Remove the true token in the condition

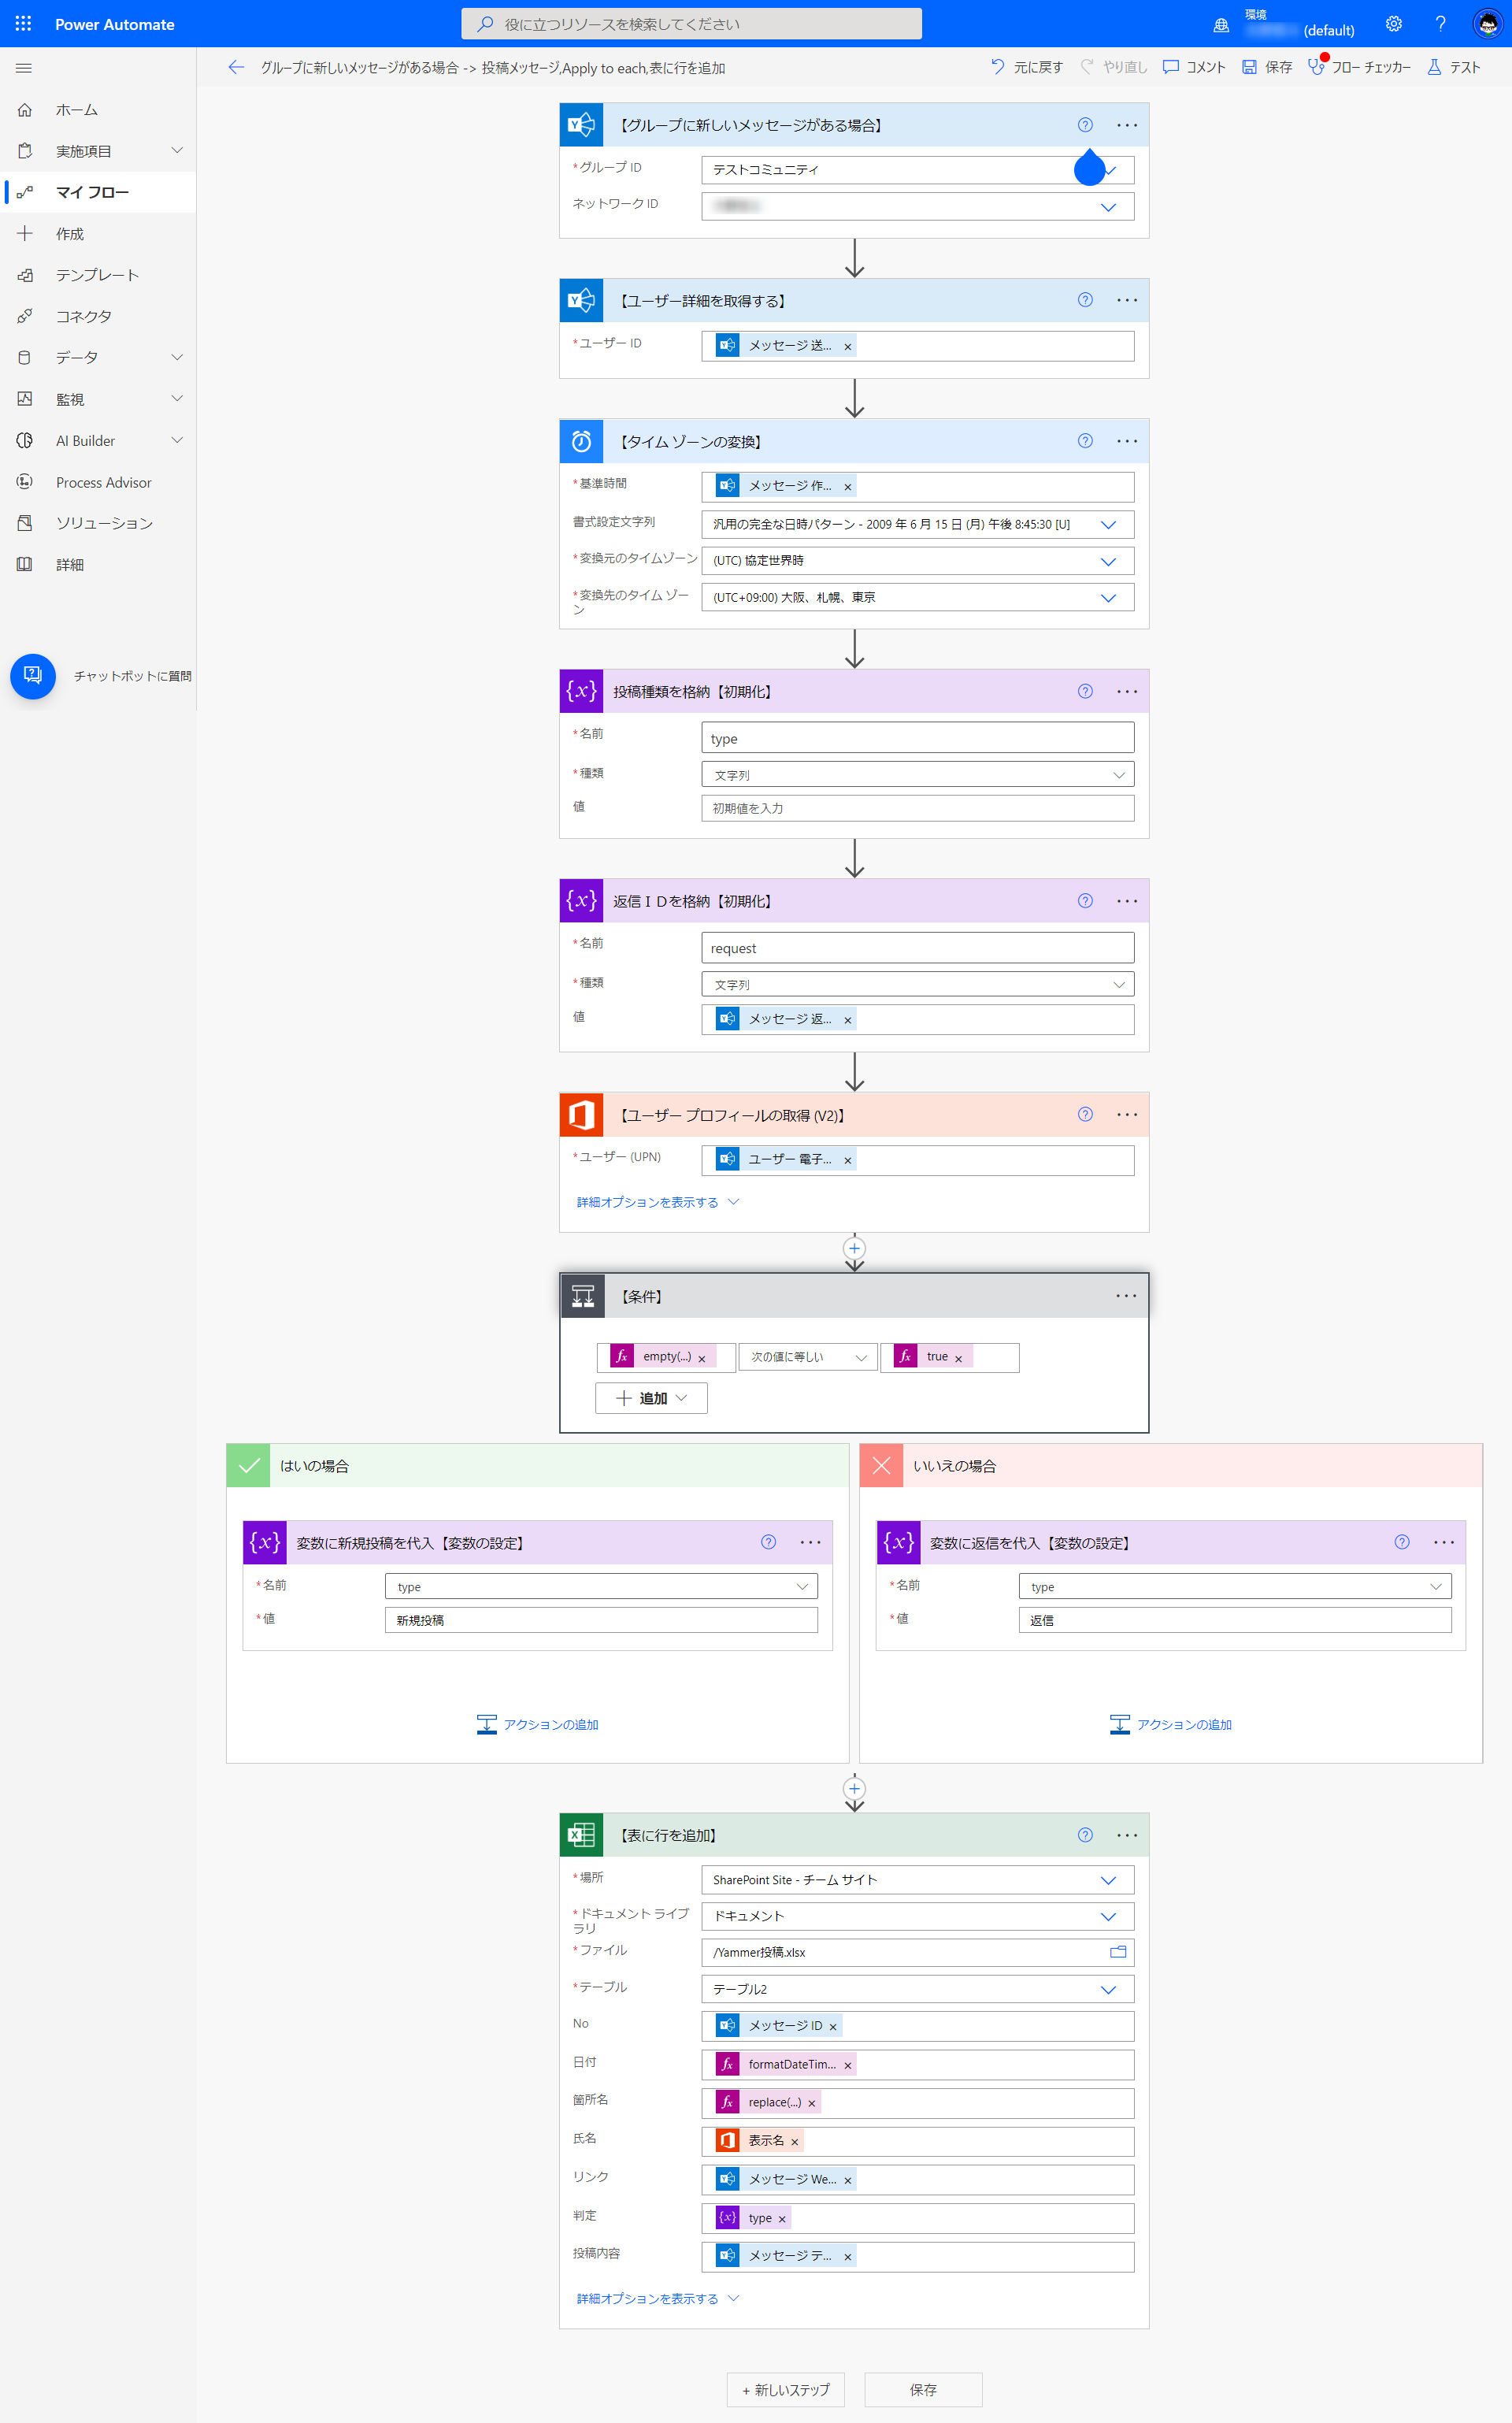click(958, 1358)
